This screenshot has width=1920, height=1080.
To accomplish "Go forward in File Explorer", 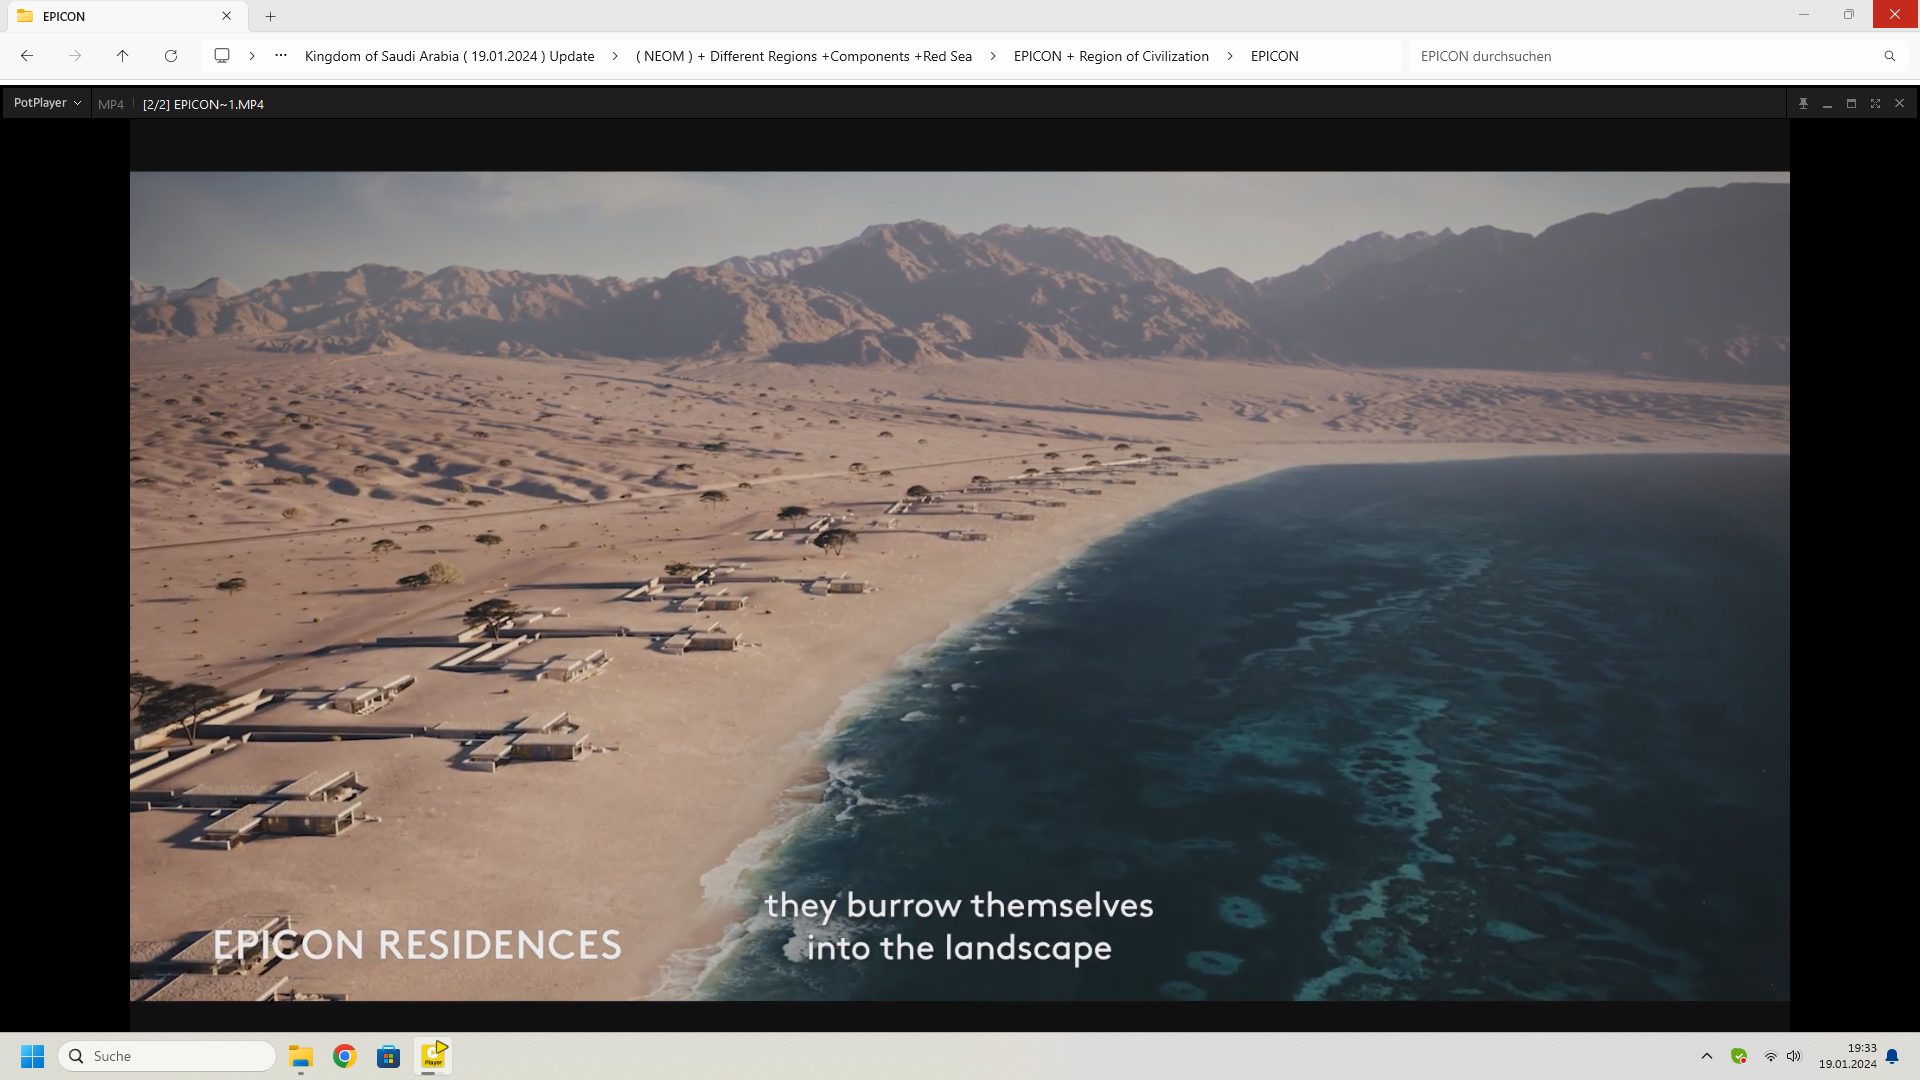I will (75, 56).
